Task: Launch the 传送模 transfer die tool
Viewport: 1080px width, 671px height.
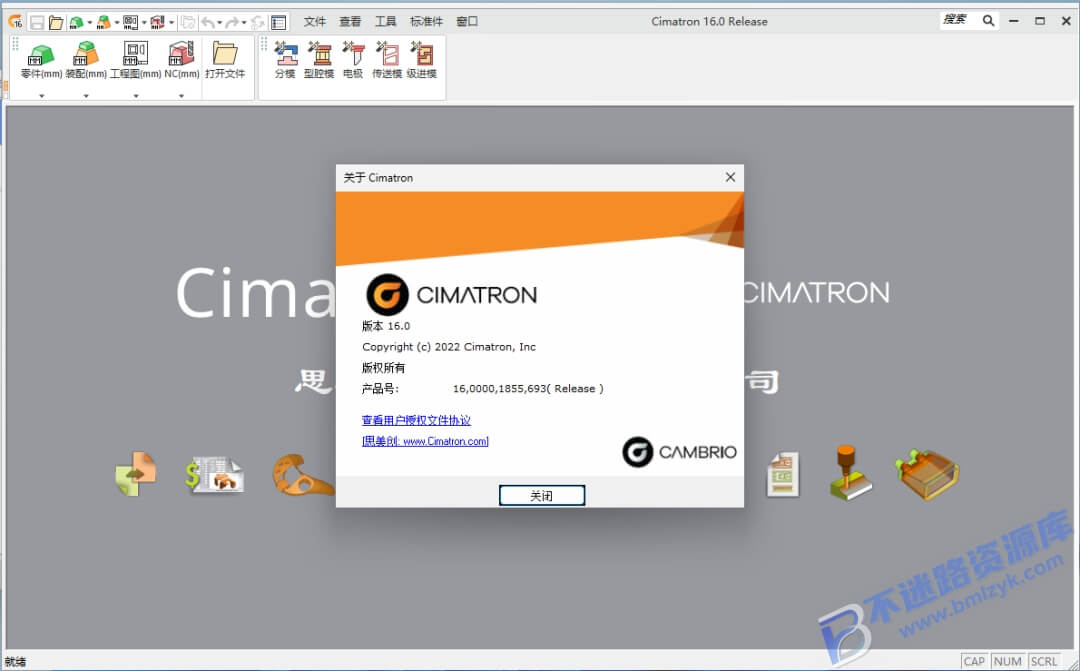Action: pyautogui.click(x=387, y=60)
